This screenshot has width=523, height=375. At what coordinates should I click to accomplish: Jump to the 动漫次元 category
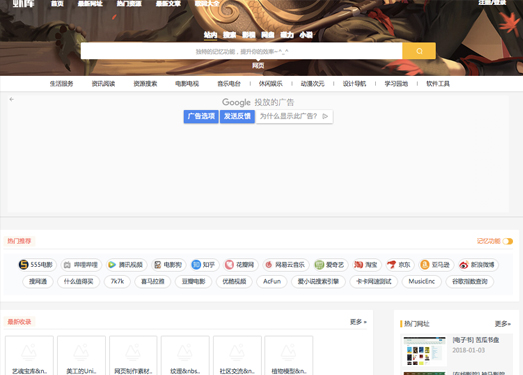pyautogui.click(x=313, y=84)
